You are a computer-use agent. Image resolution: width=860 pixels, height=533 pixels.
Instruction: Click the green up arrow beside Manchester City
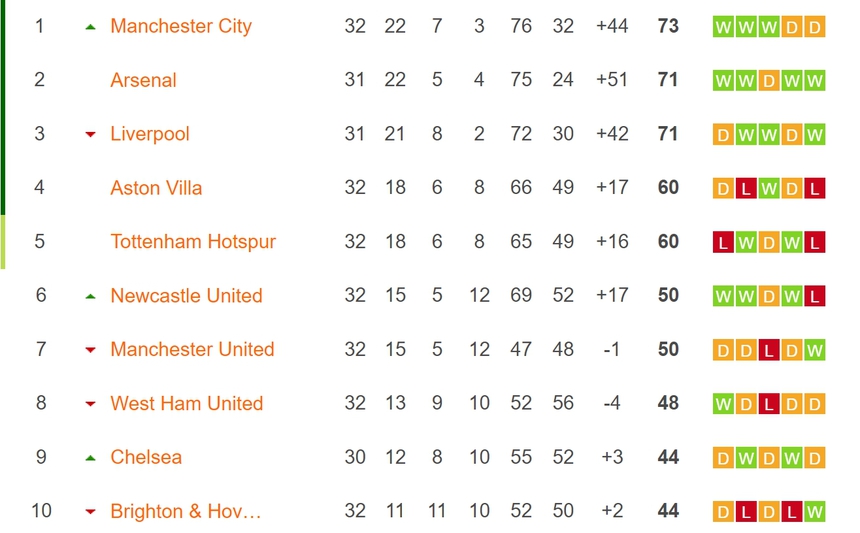tap(91, 27)
